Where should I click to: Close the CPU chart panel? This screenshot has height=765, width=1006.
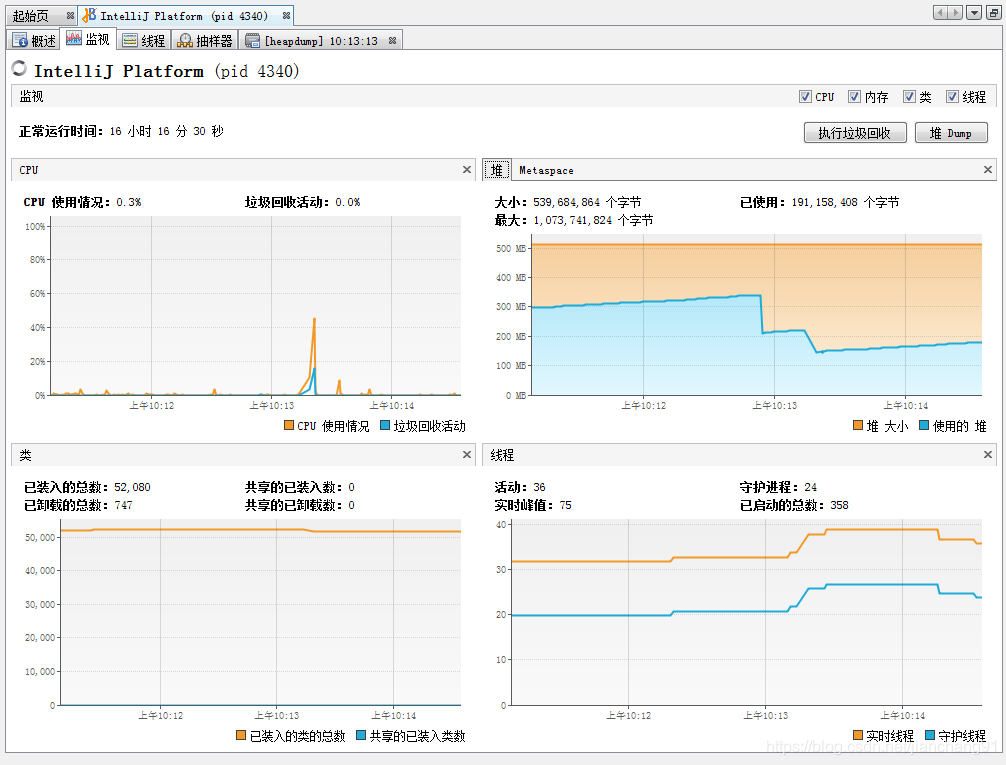coord(466,169)
